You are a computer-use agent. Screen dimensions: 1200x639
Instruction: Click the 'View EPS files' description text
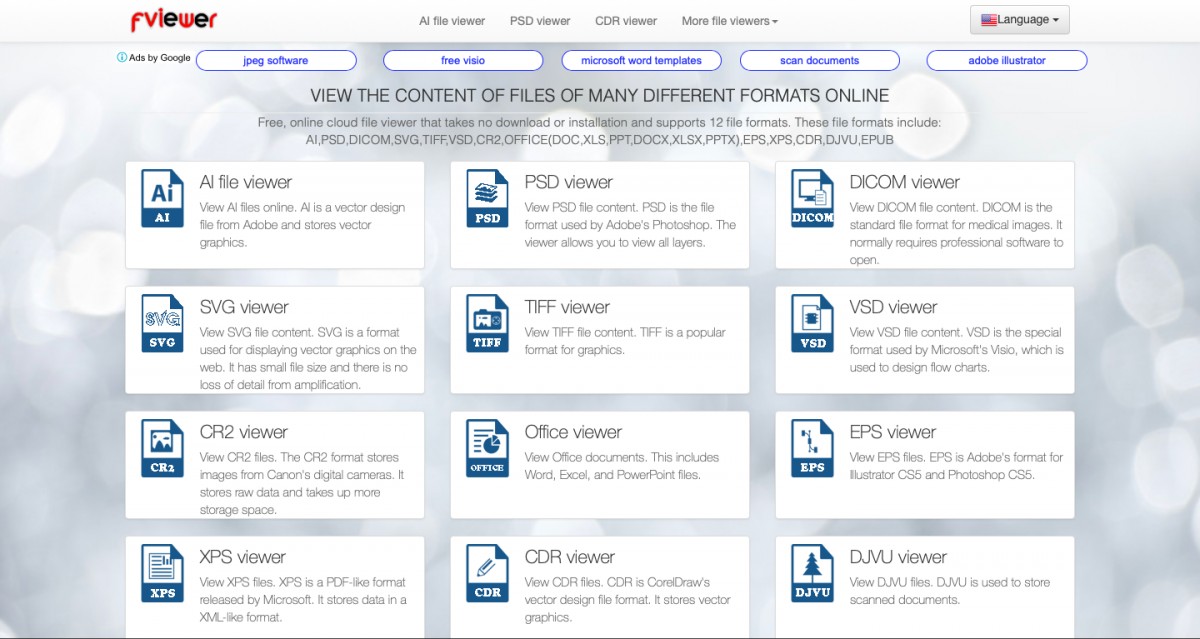[956, 466]
